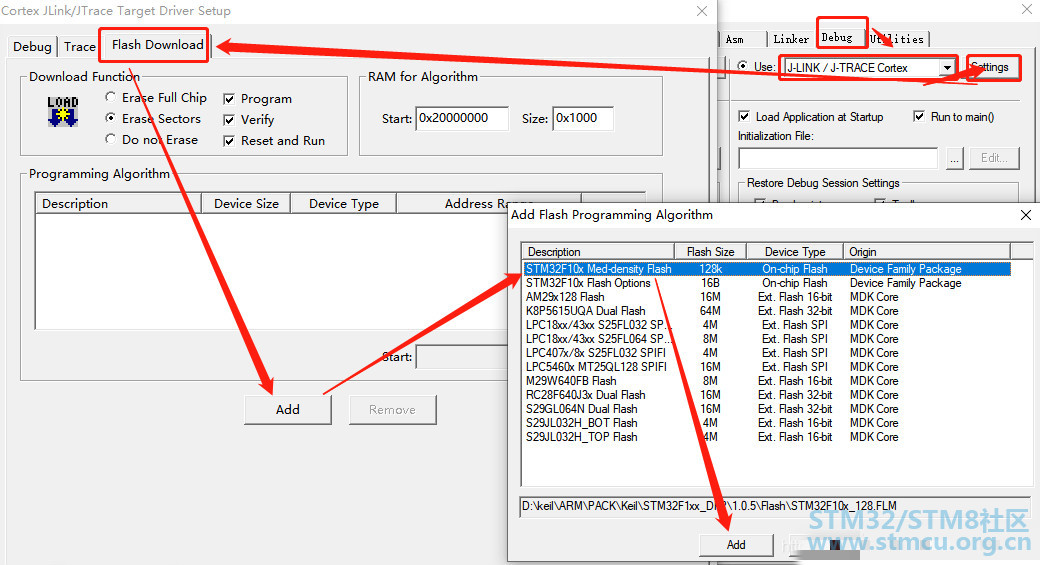Screen dimensions: 1040x565
Task: Toggle Load Application at Startup checkbox
Action: click(x=744, y=117)
